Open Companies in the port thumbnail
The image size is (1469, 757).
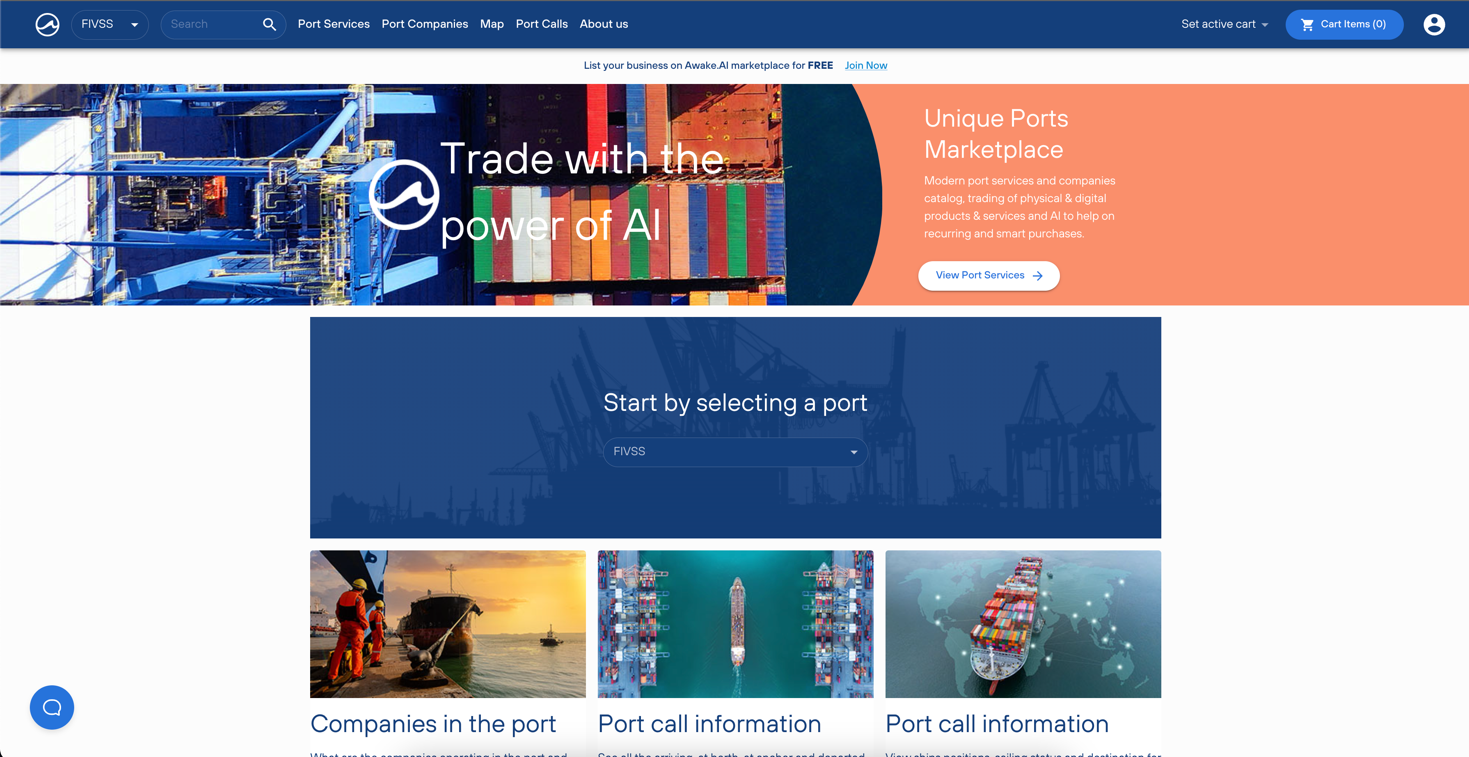[448, 624]
